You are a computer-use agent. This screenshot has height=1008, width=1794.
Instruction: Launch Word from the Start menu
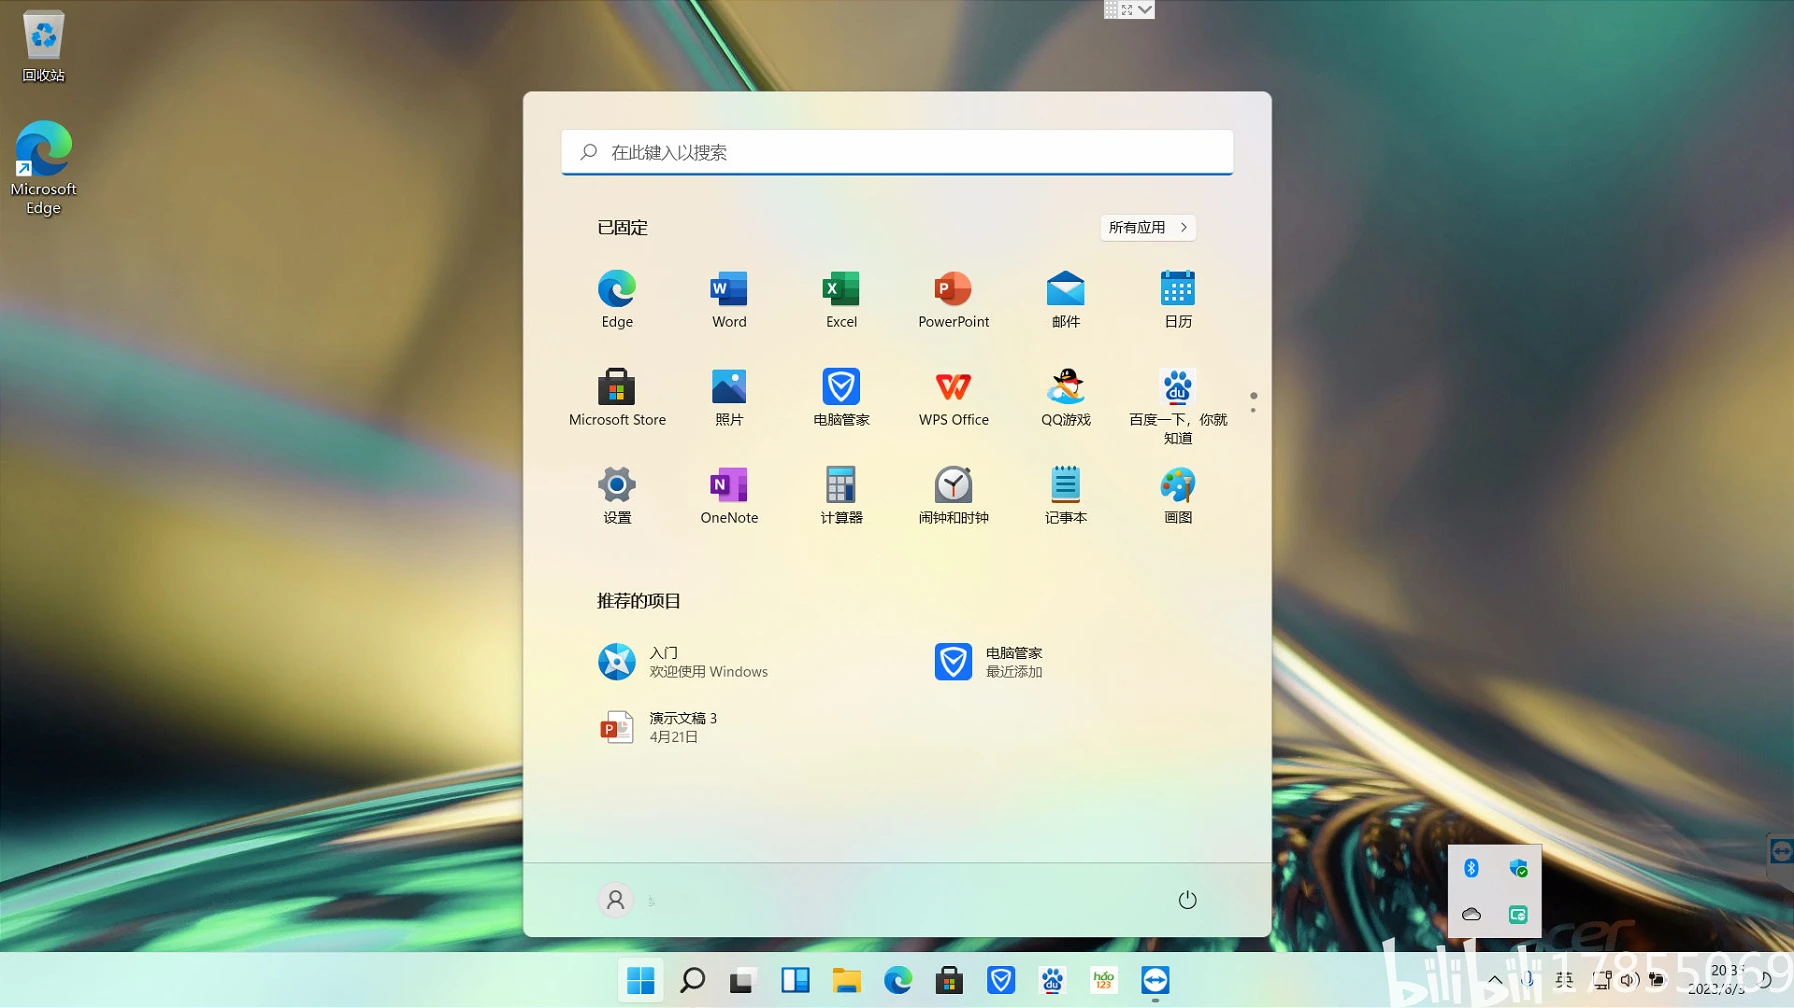[x=729, y=299]
